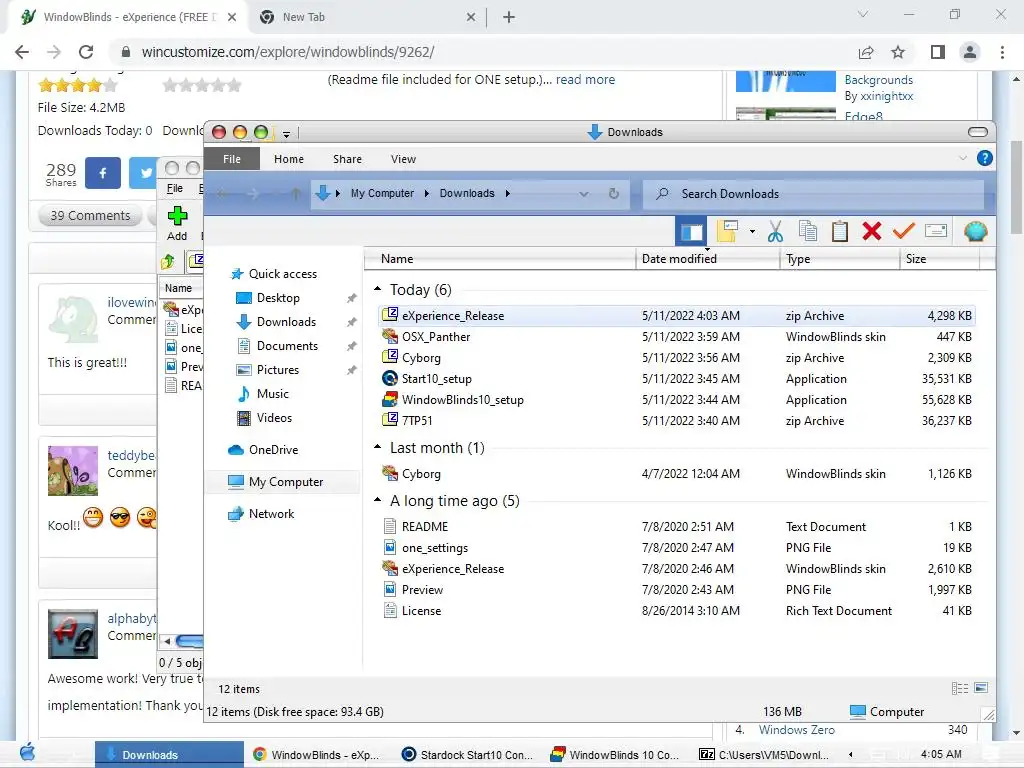Click the quick access toolbar dropdown arrow

(x=286, y=134)
